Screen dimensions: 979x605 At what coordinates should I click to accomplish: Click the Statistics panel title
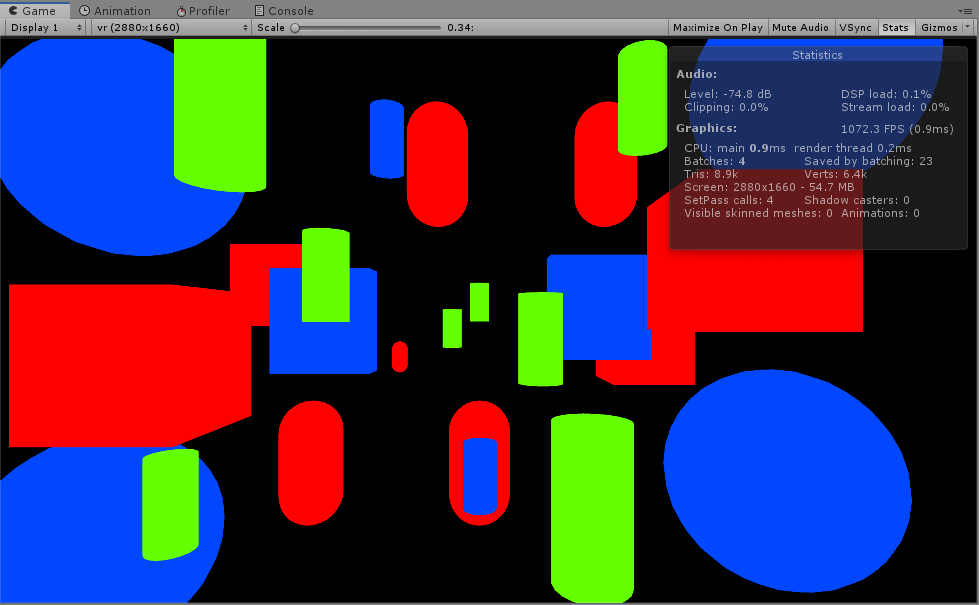click(x=817, y=55)
